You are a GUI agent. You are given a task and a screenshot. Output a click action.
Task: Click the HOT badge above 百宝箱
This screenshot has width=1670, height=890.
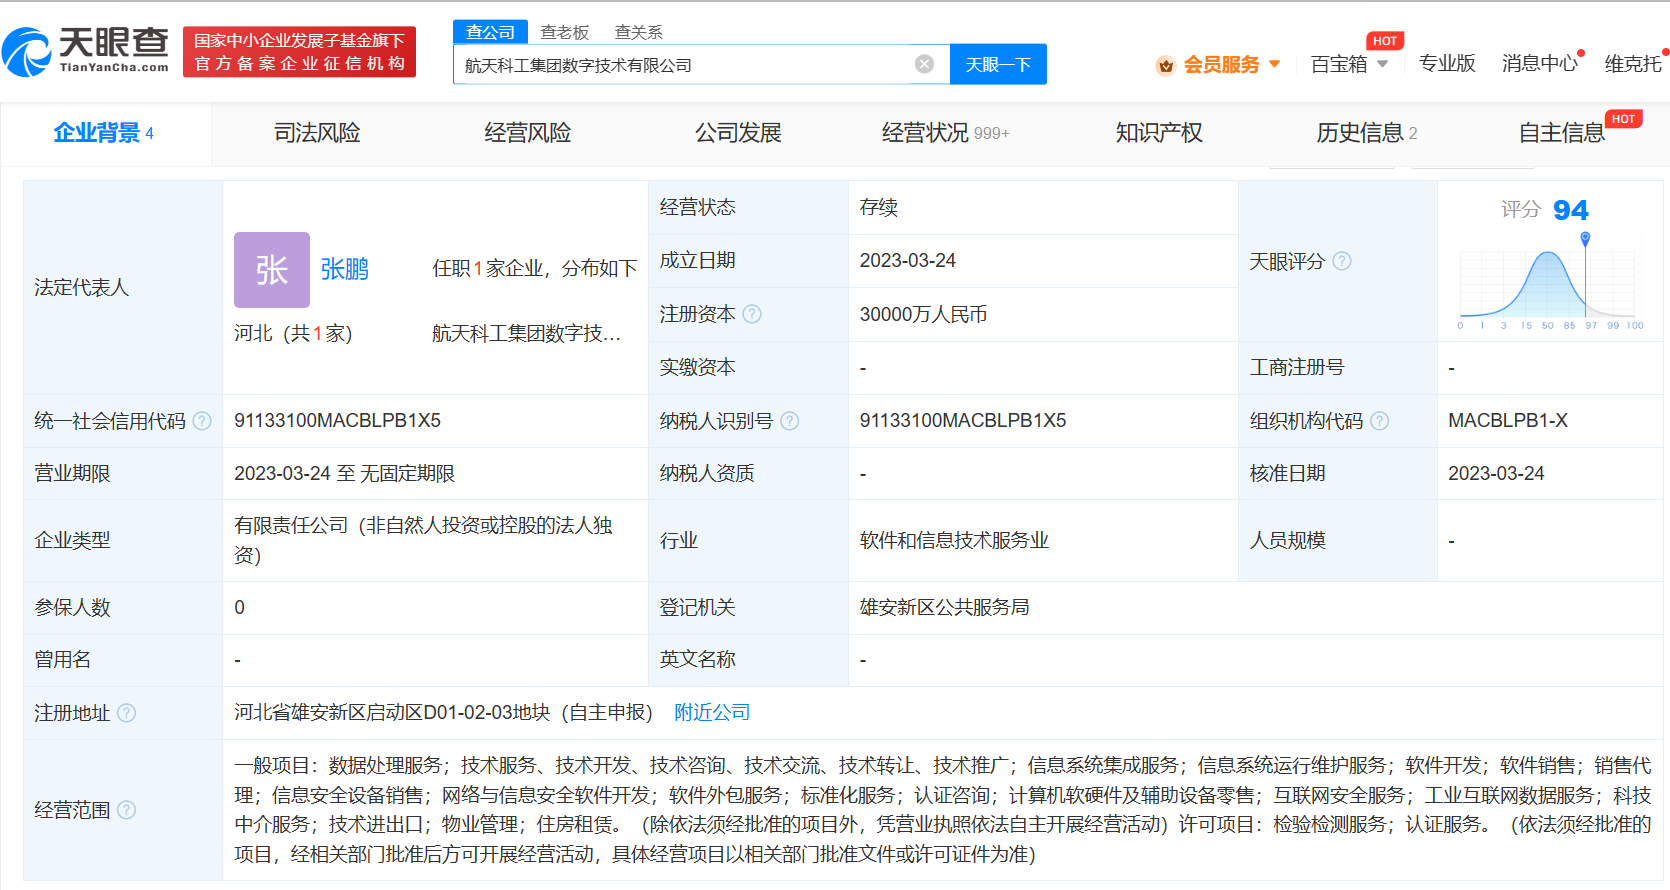[1385, 41]
